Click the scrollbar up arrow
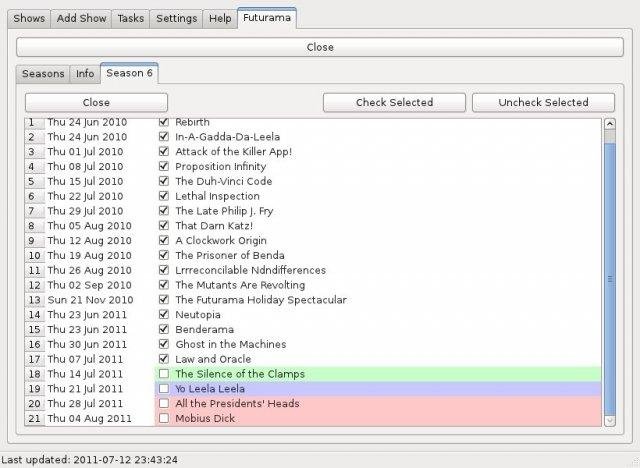 (610, 124)
